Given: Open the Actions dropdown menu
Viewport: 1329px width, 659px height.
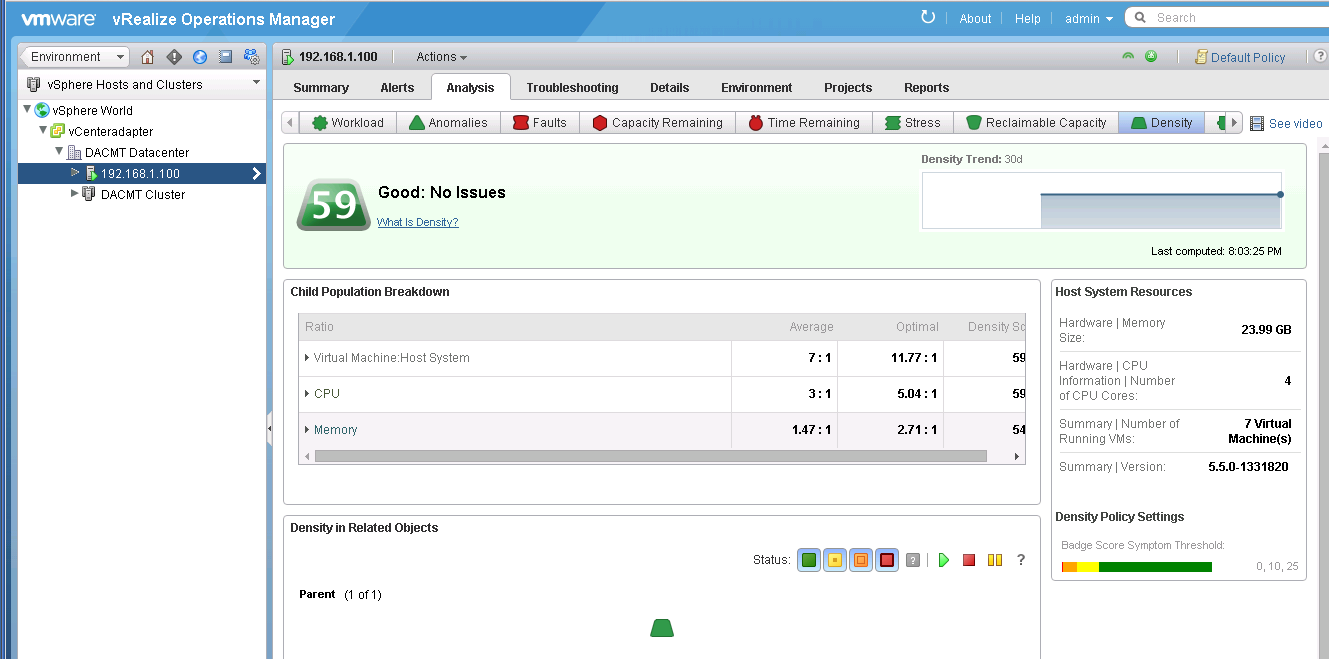Looking at the screenshot, I should [441, 57].
